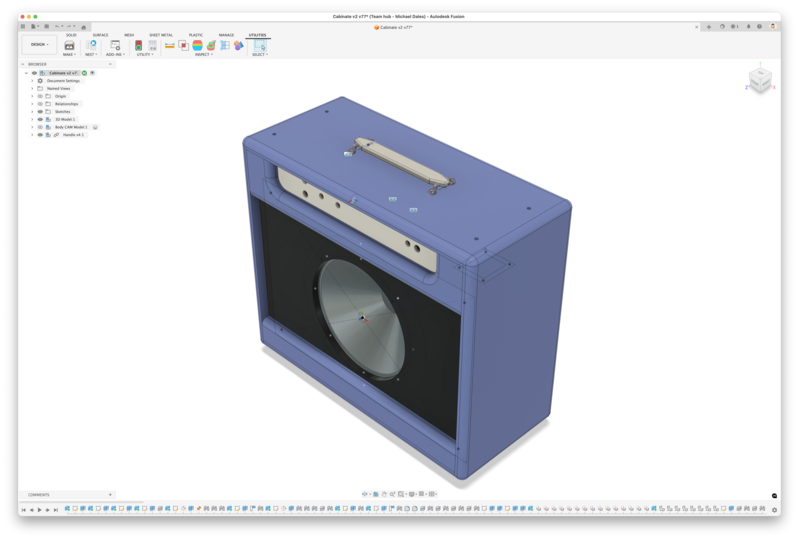
Task: Show the Body CAM Model:1 component
Action: pyautogui.click(x=40, y=127)
